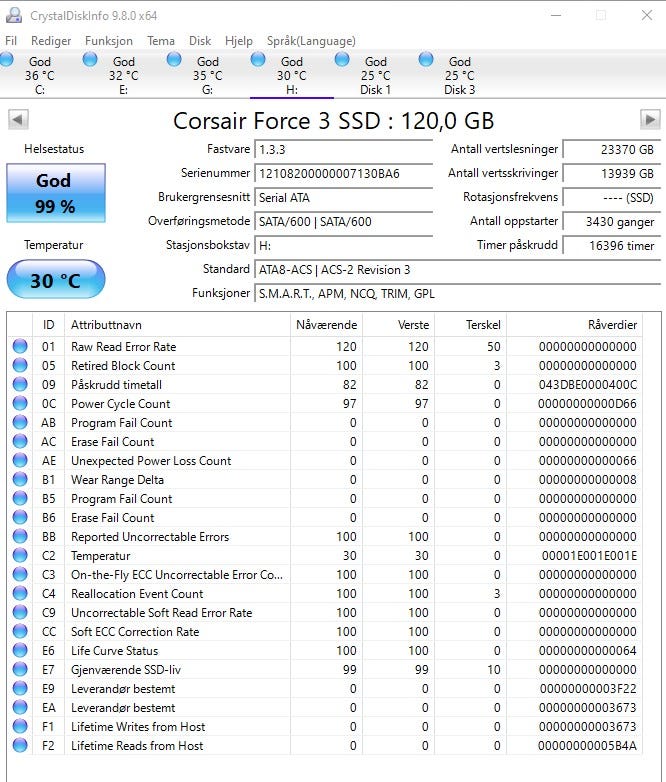The width and height of the screenshot is (666, 782).
Task: Click status icon for On-the-Fly ECC Uncorrectable row
Action: pos(20,574)
